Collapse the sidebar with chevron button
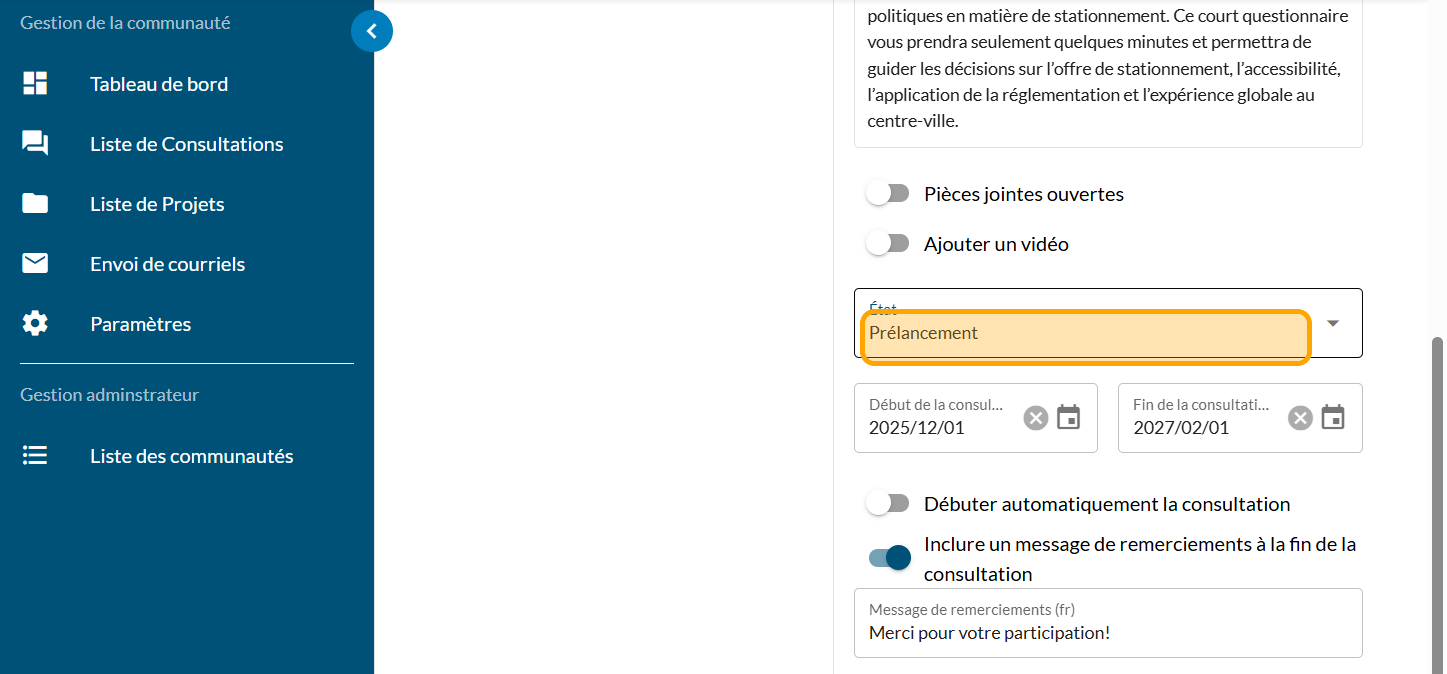Screen dimensions: 1447x674 (372, 32)
